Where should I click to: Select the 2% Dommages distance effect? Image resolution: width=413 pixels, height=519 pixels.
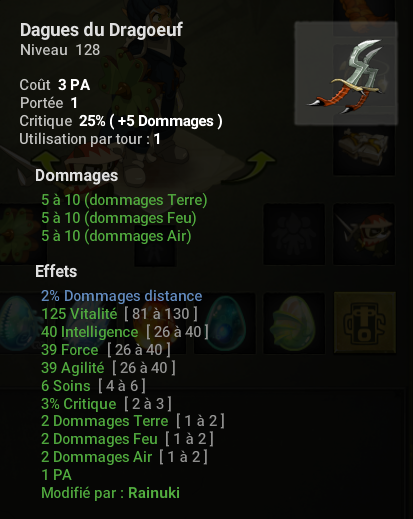(122, 296)
